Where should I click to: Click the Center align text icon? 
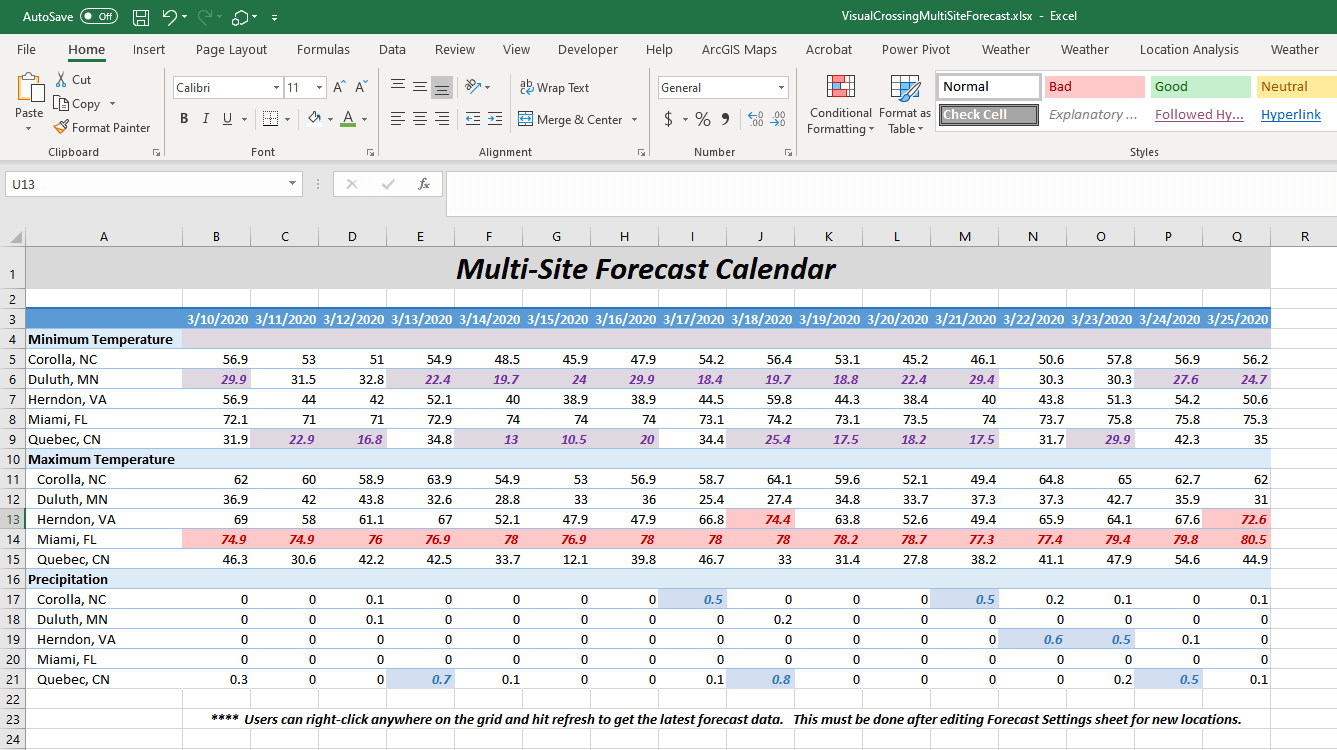point(419,119)
